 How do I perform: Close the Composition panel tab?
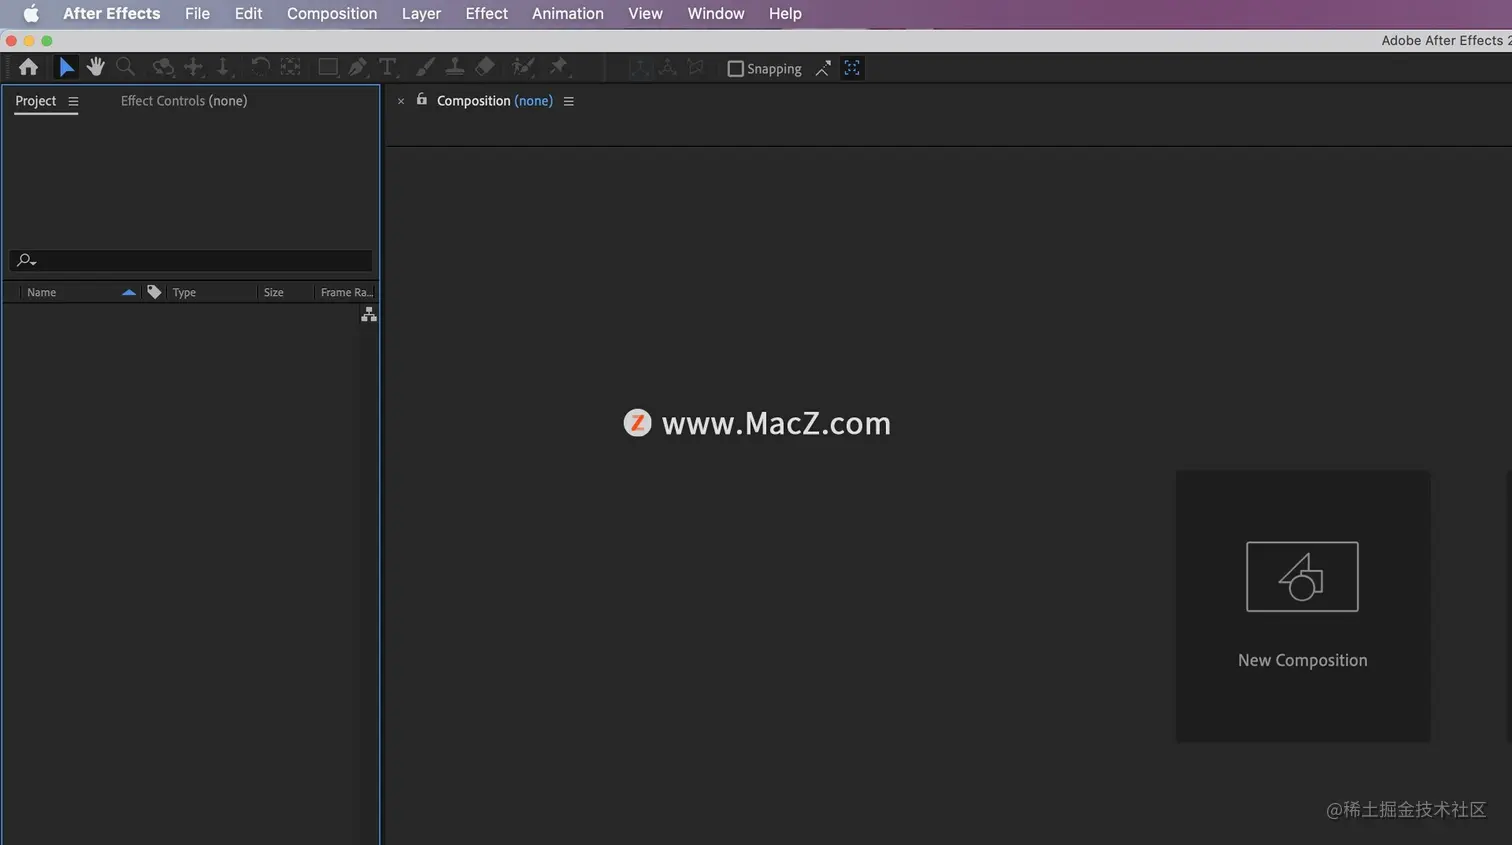(401, 101)
